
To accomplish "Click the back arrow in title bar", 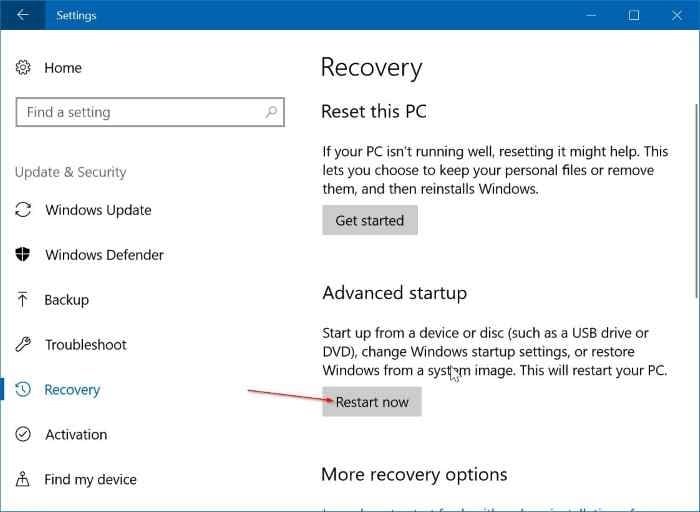I will click(22, 15).
